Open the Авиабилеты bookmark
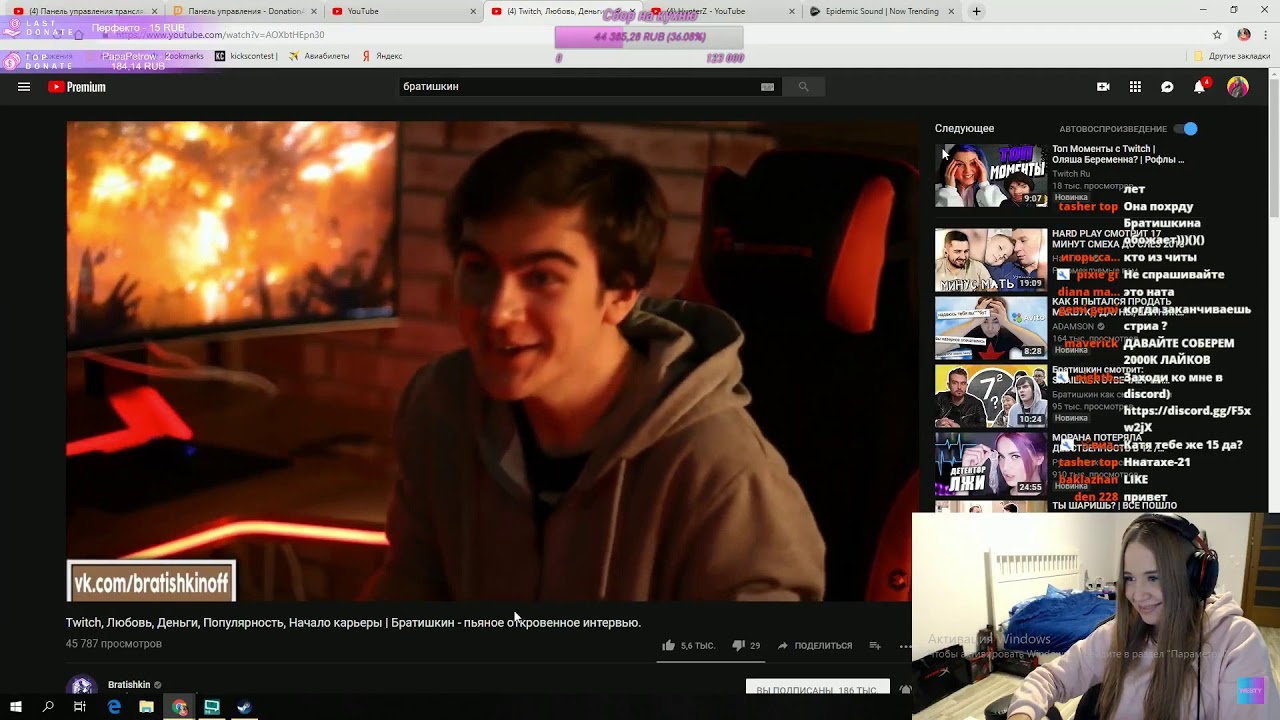Image resolution: width=1280 pixels, height=720 pixels. [319, 56]
